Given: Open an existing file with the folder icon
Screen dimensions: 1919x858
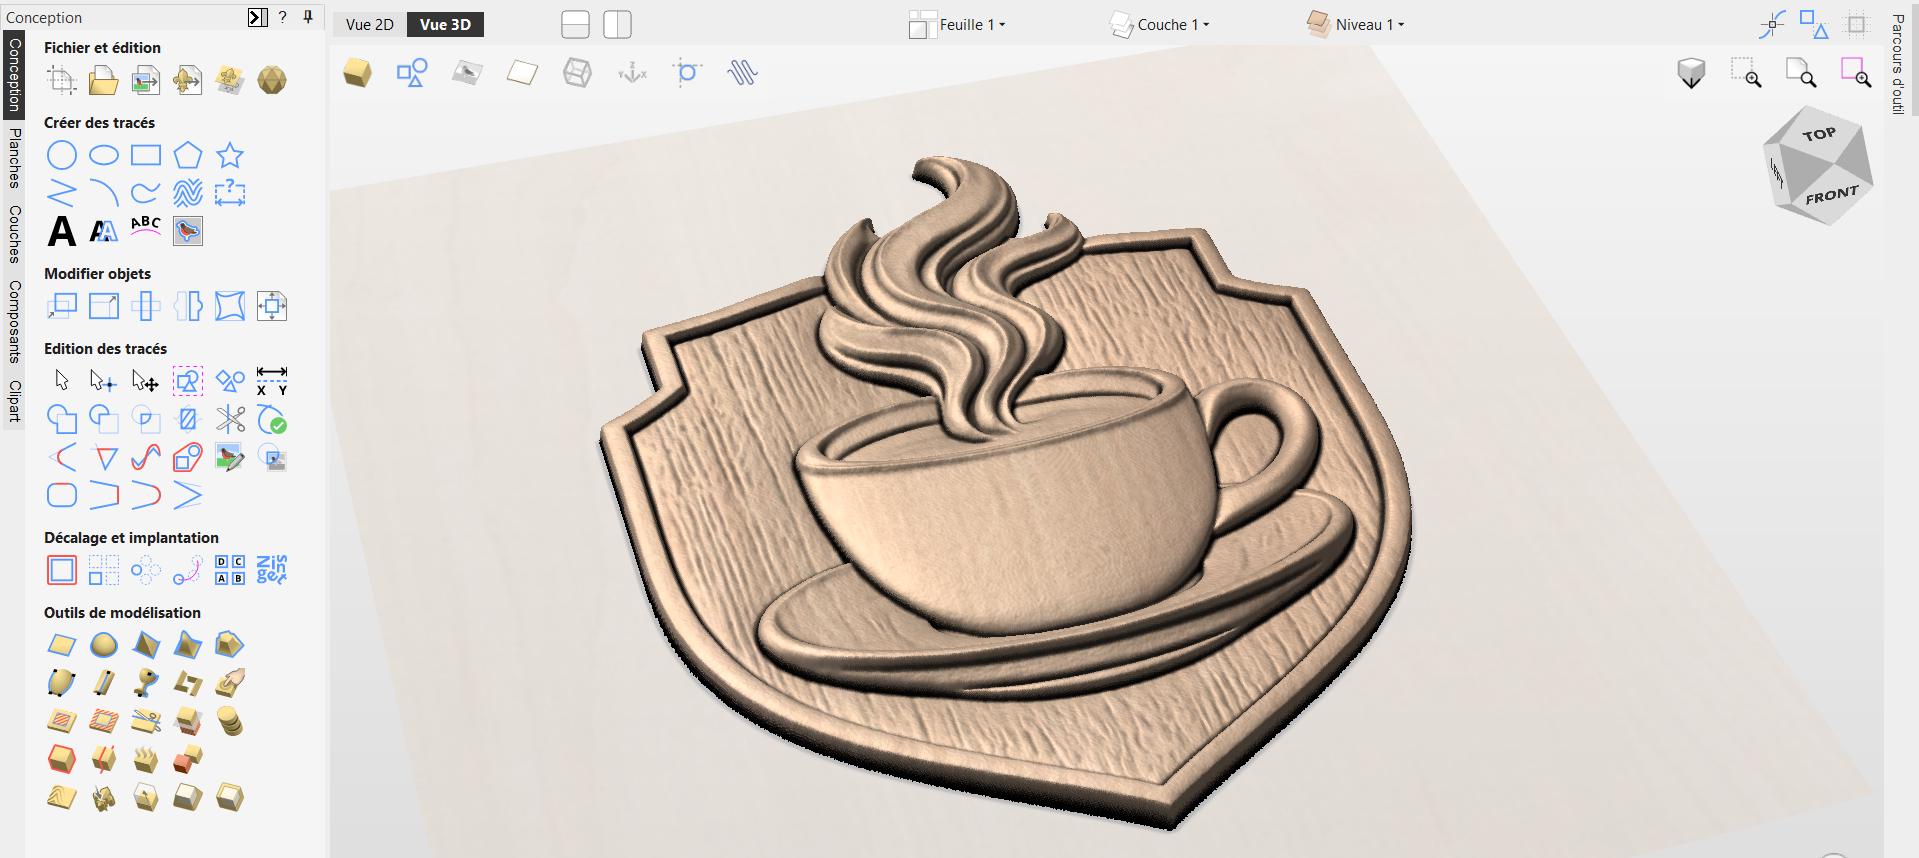Looking at the screenshot, I should [104, 80].
